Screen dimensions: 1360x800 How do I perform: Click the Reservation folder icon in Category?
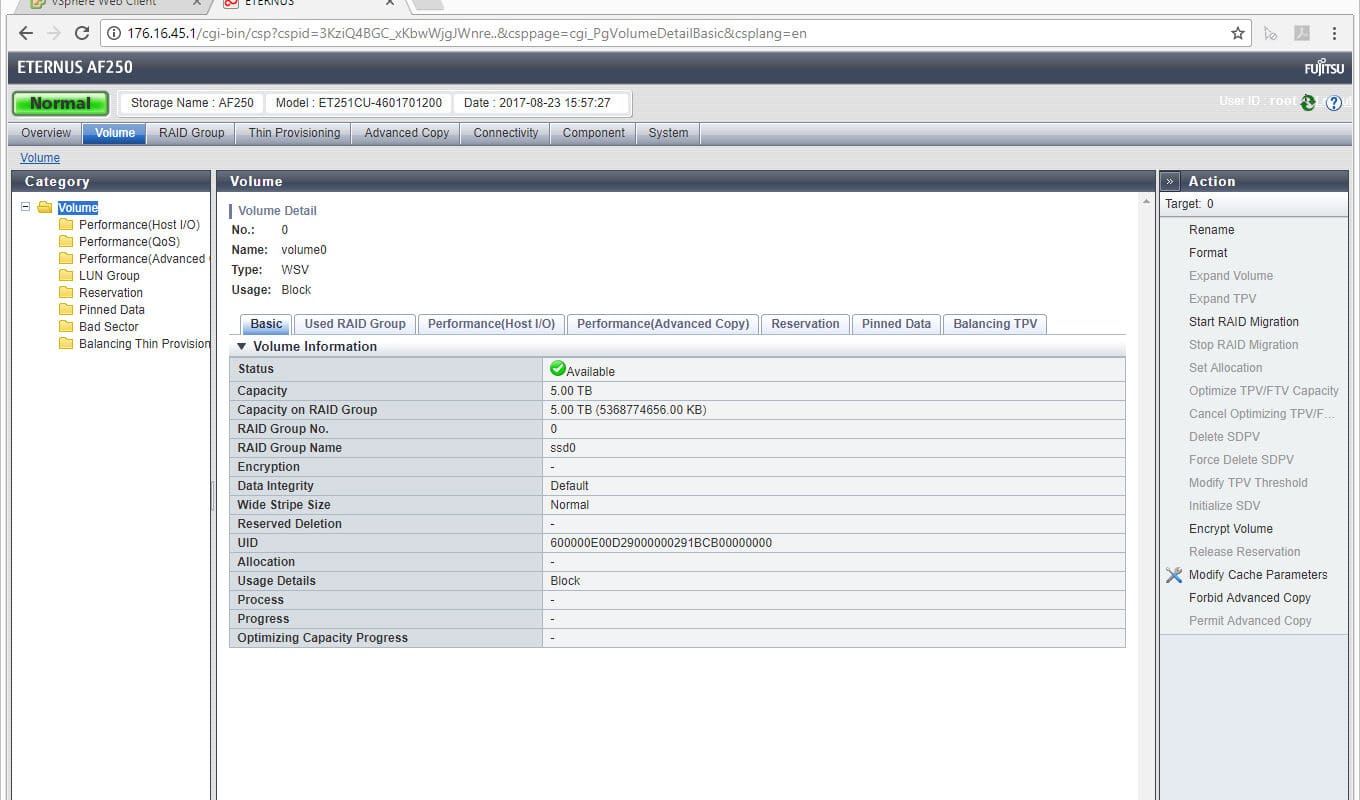tap(66, 293)
